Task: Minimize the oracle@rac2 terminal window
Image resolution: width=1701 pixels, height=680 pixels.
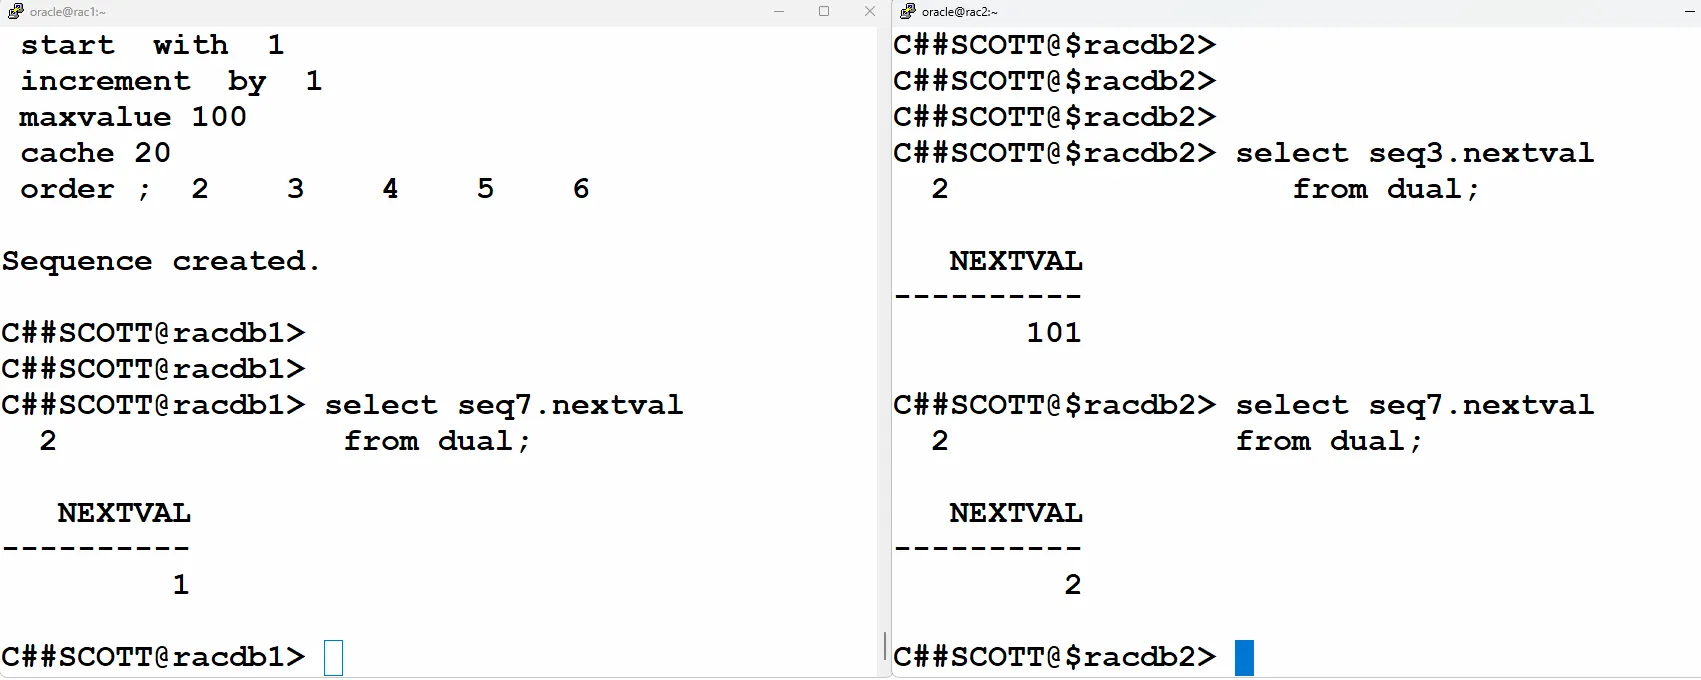Action: (1690, 11)
